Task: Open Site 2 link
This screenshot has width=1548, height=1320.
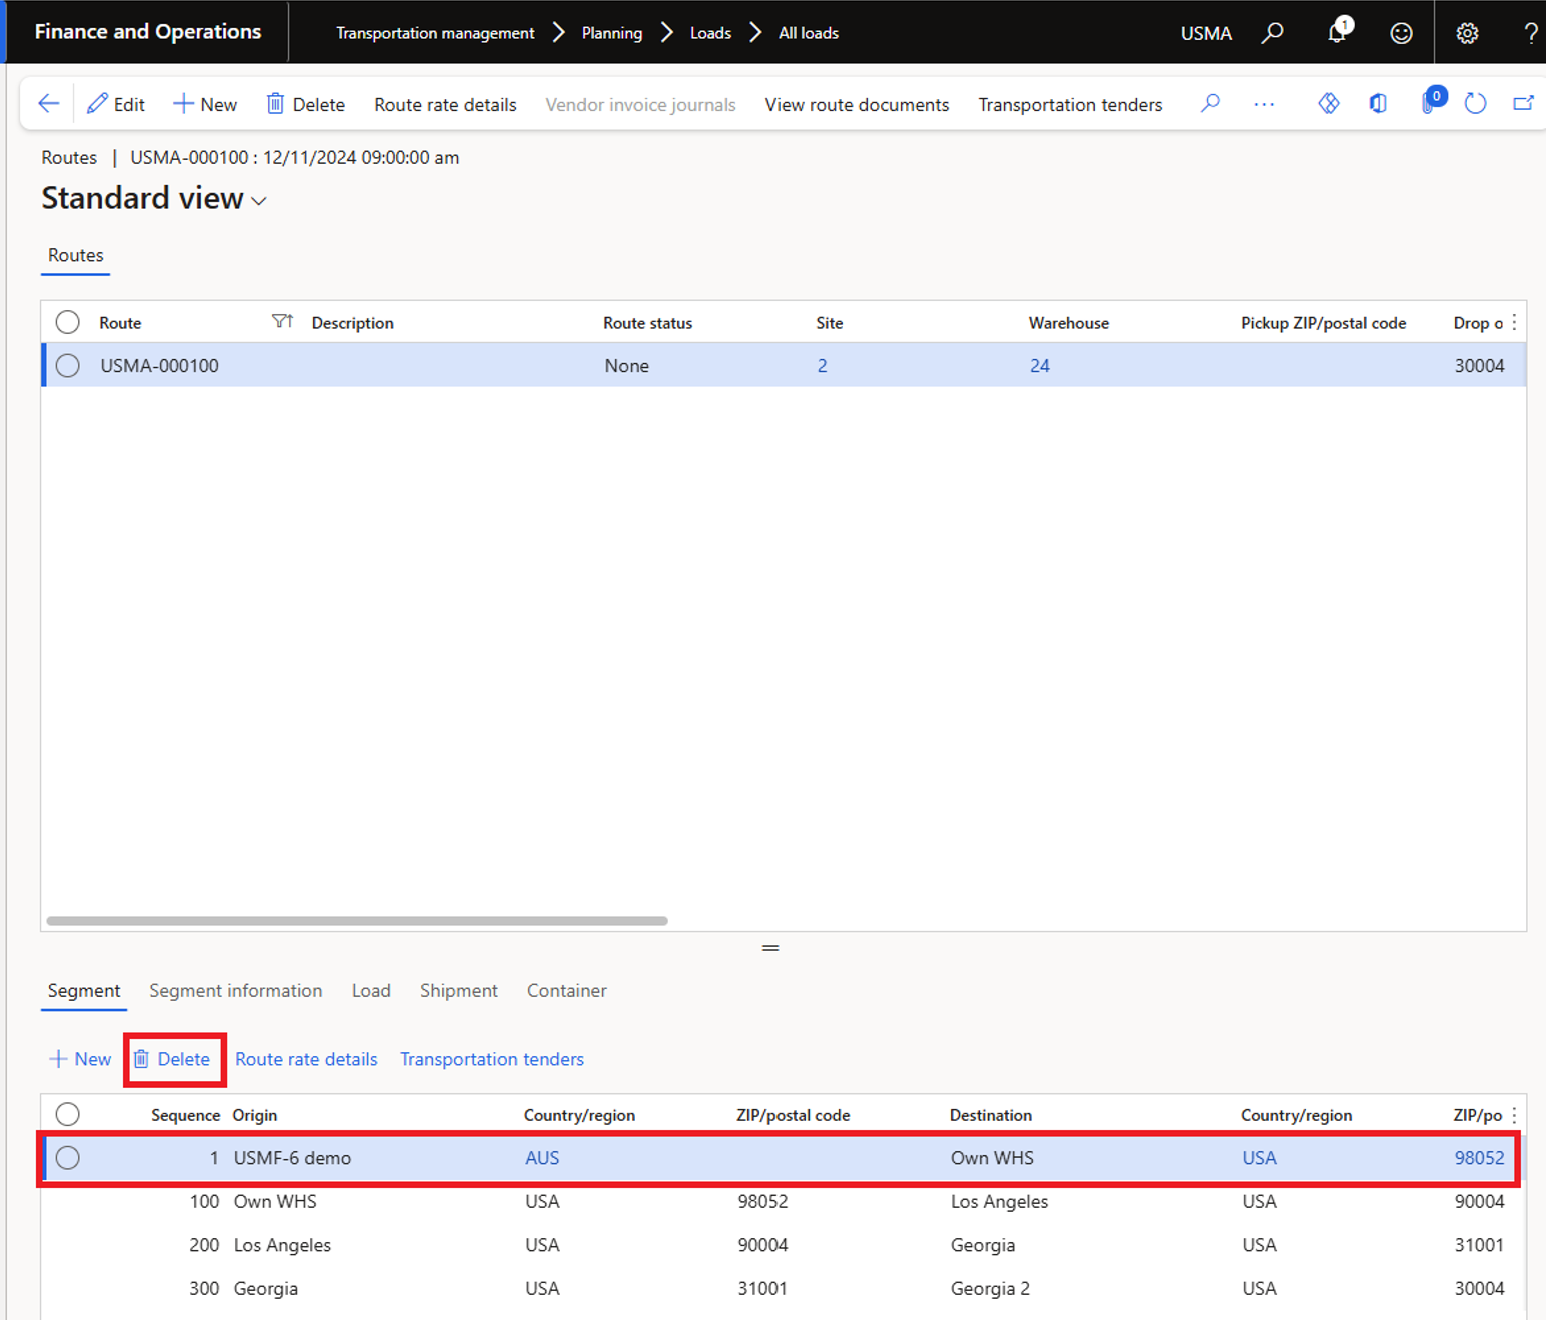Action: [x=822, y=365]
